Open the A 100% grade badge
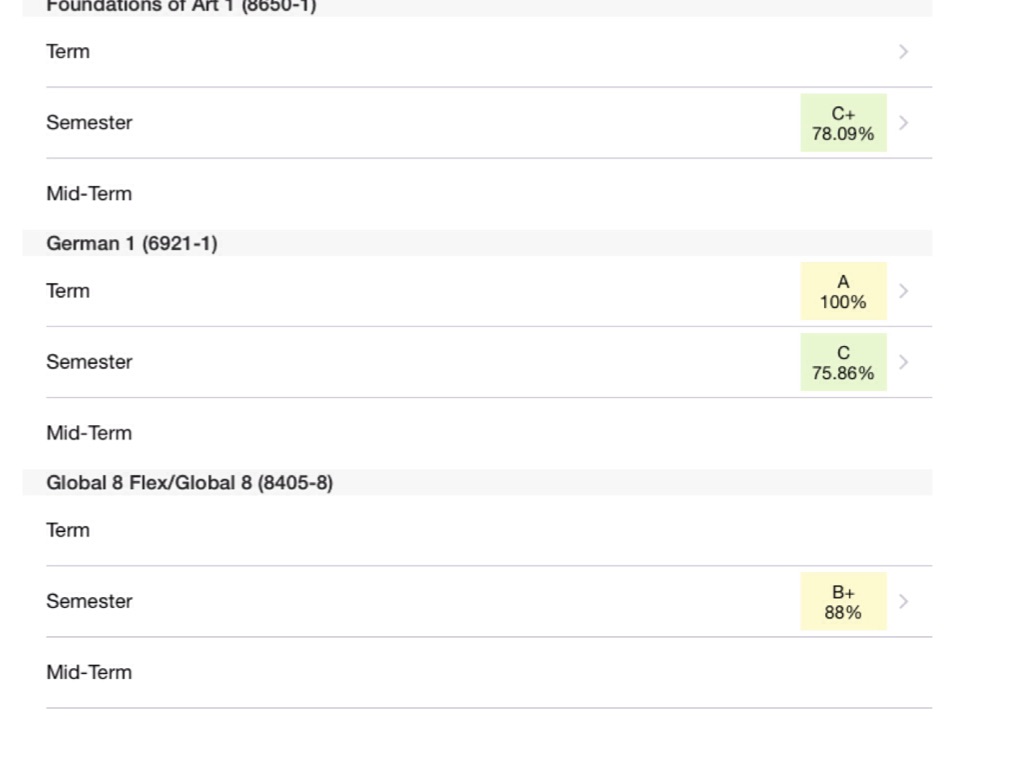1024x768 pixels. [843, 291]
